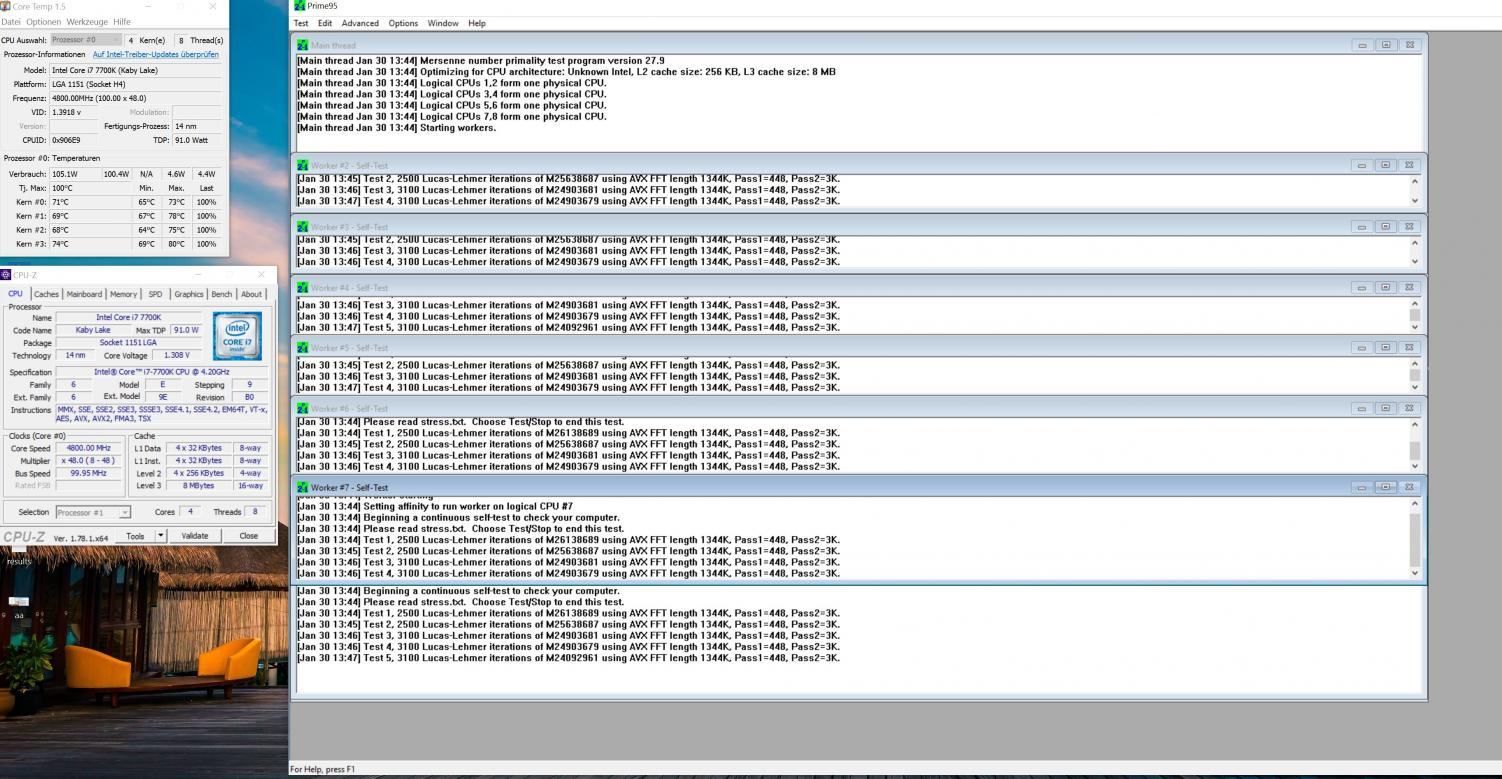
Task: Click the Worker #4 window's title icon
Action: pyautogui.click(x=303, y=288)
